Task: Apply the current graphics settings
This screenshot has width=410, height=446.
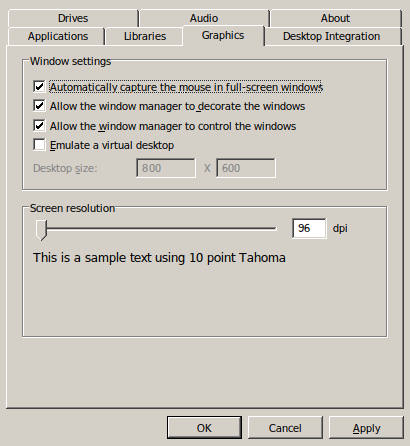Action: (366, 428)
